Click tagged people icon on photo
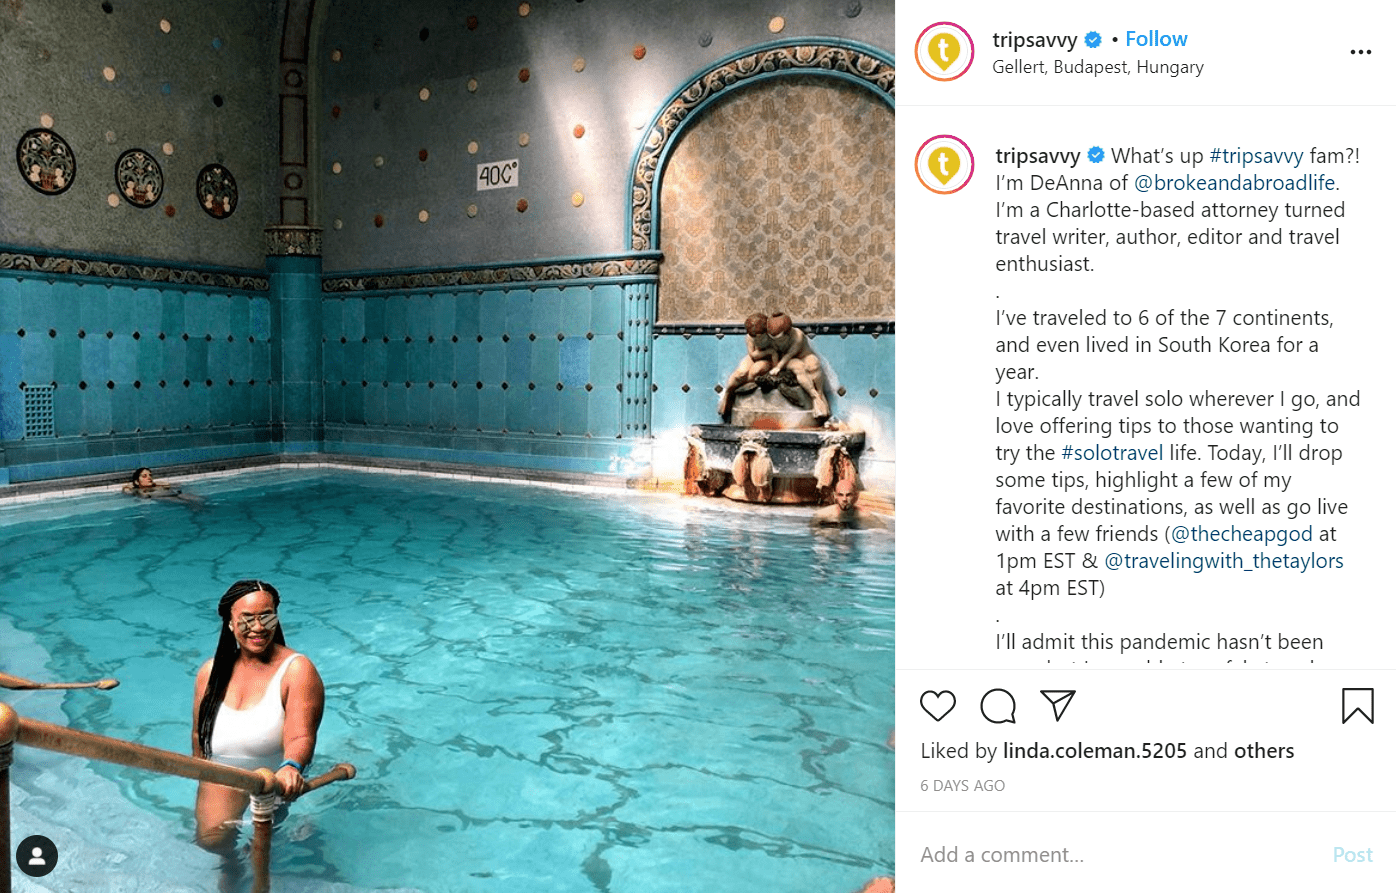Screen dimensions: 1396x893 (37, 856)
